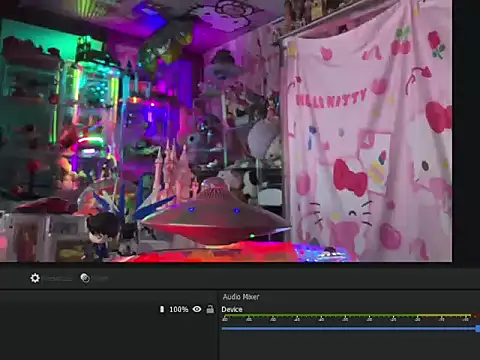Select the Audio Mixer panel title
This screenshot has height=360, width=480.
[x=241, y=297]
